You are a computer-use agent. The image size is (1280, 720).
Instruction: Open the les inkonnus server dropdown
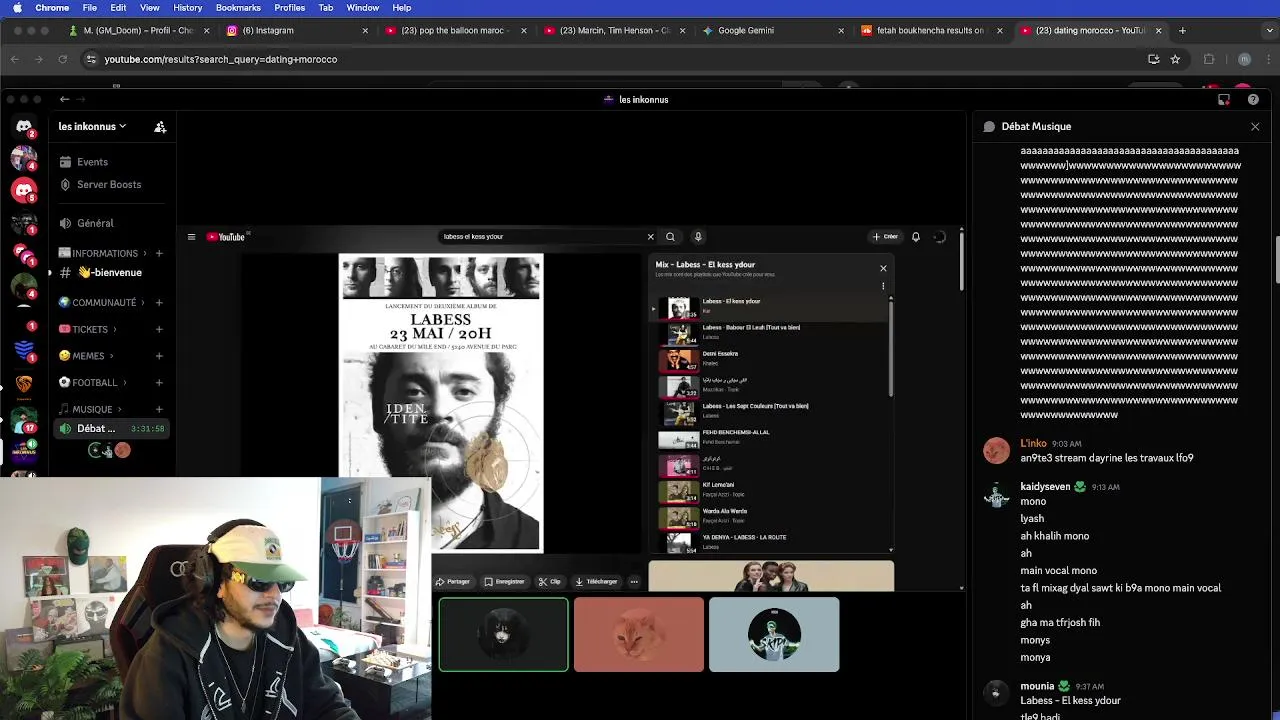pyautogui.click(x=92, y=126)
